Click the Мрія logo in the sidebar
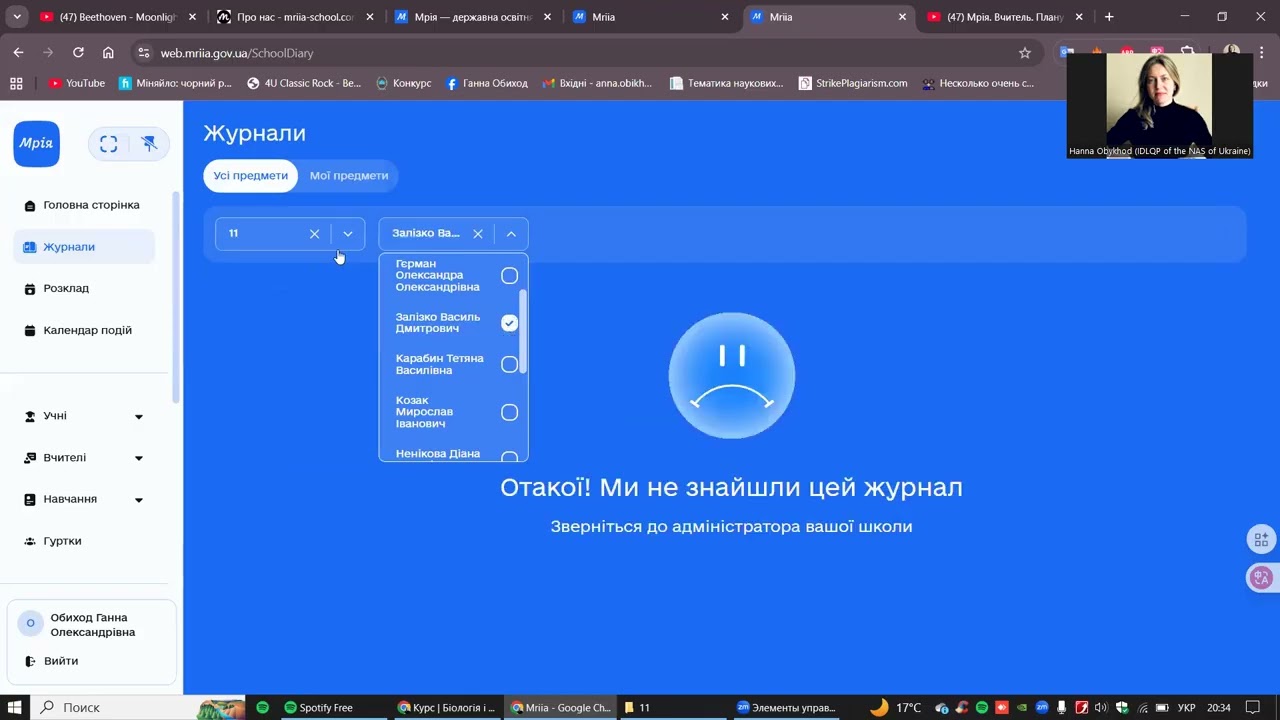Viewport: 1280px width, 720px height. tap(36, 143)
